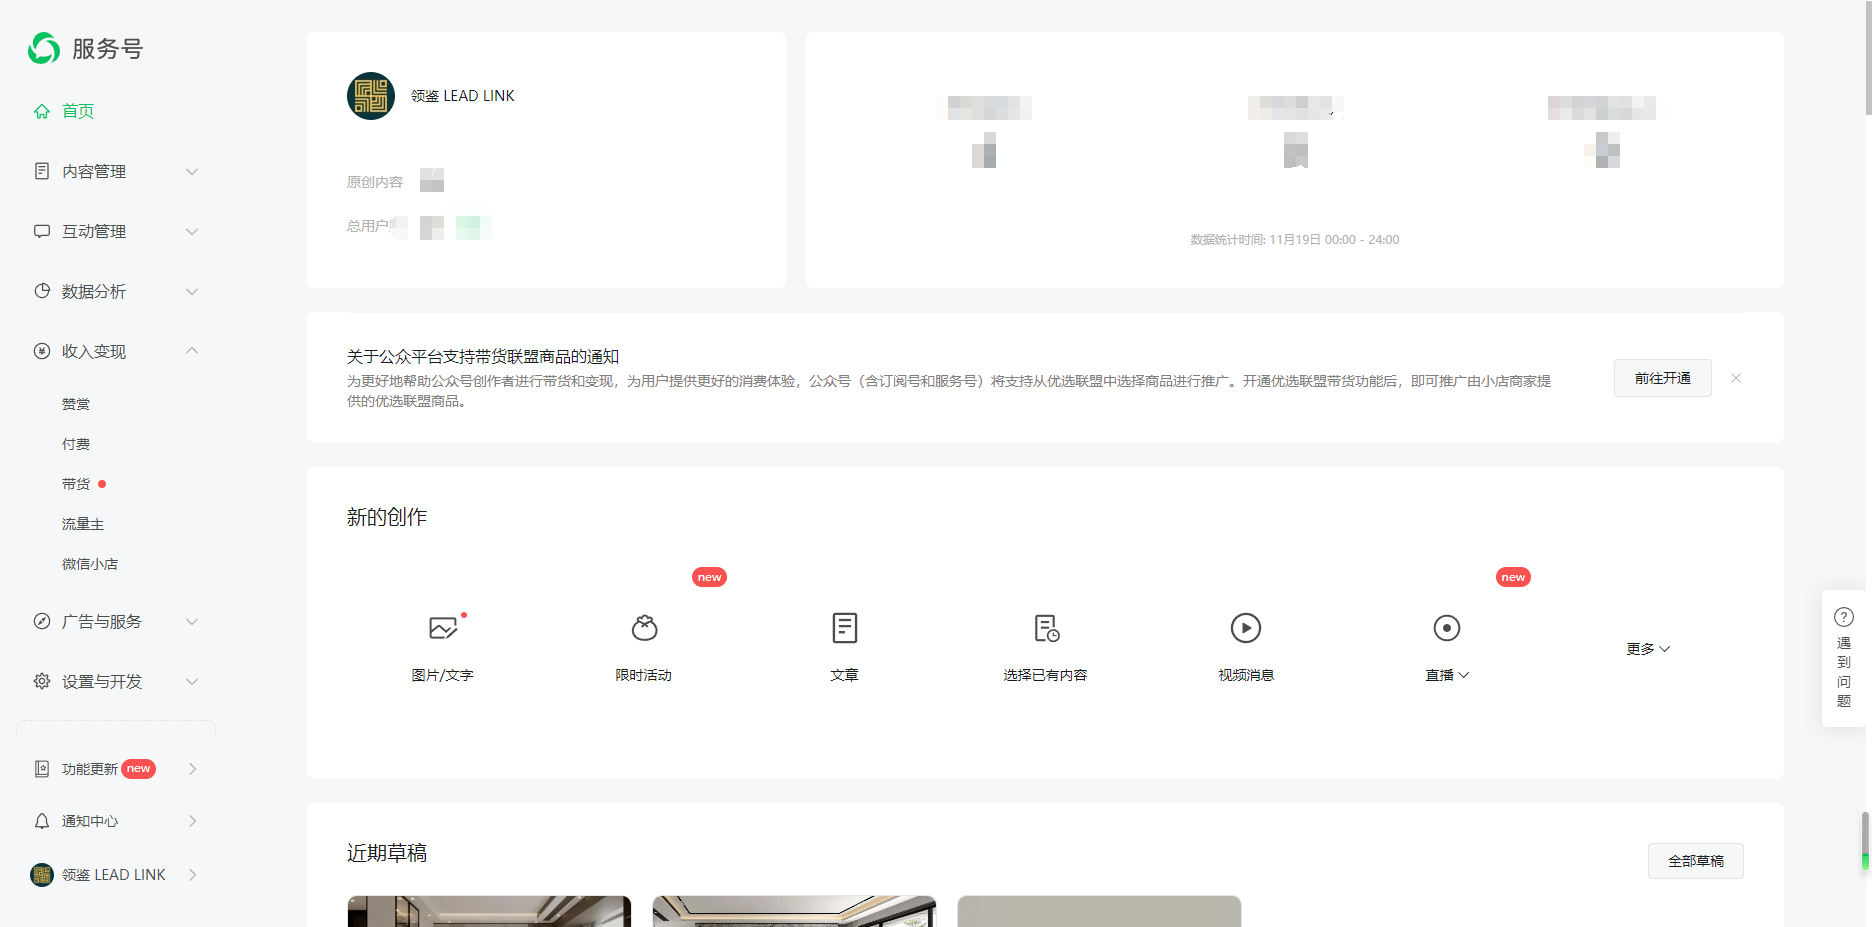The image size is (1872, 927).
Task: Click the 直播 record circle icon
Action: pos(1447,628)
